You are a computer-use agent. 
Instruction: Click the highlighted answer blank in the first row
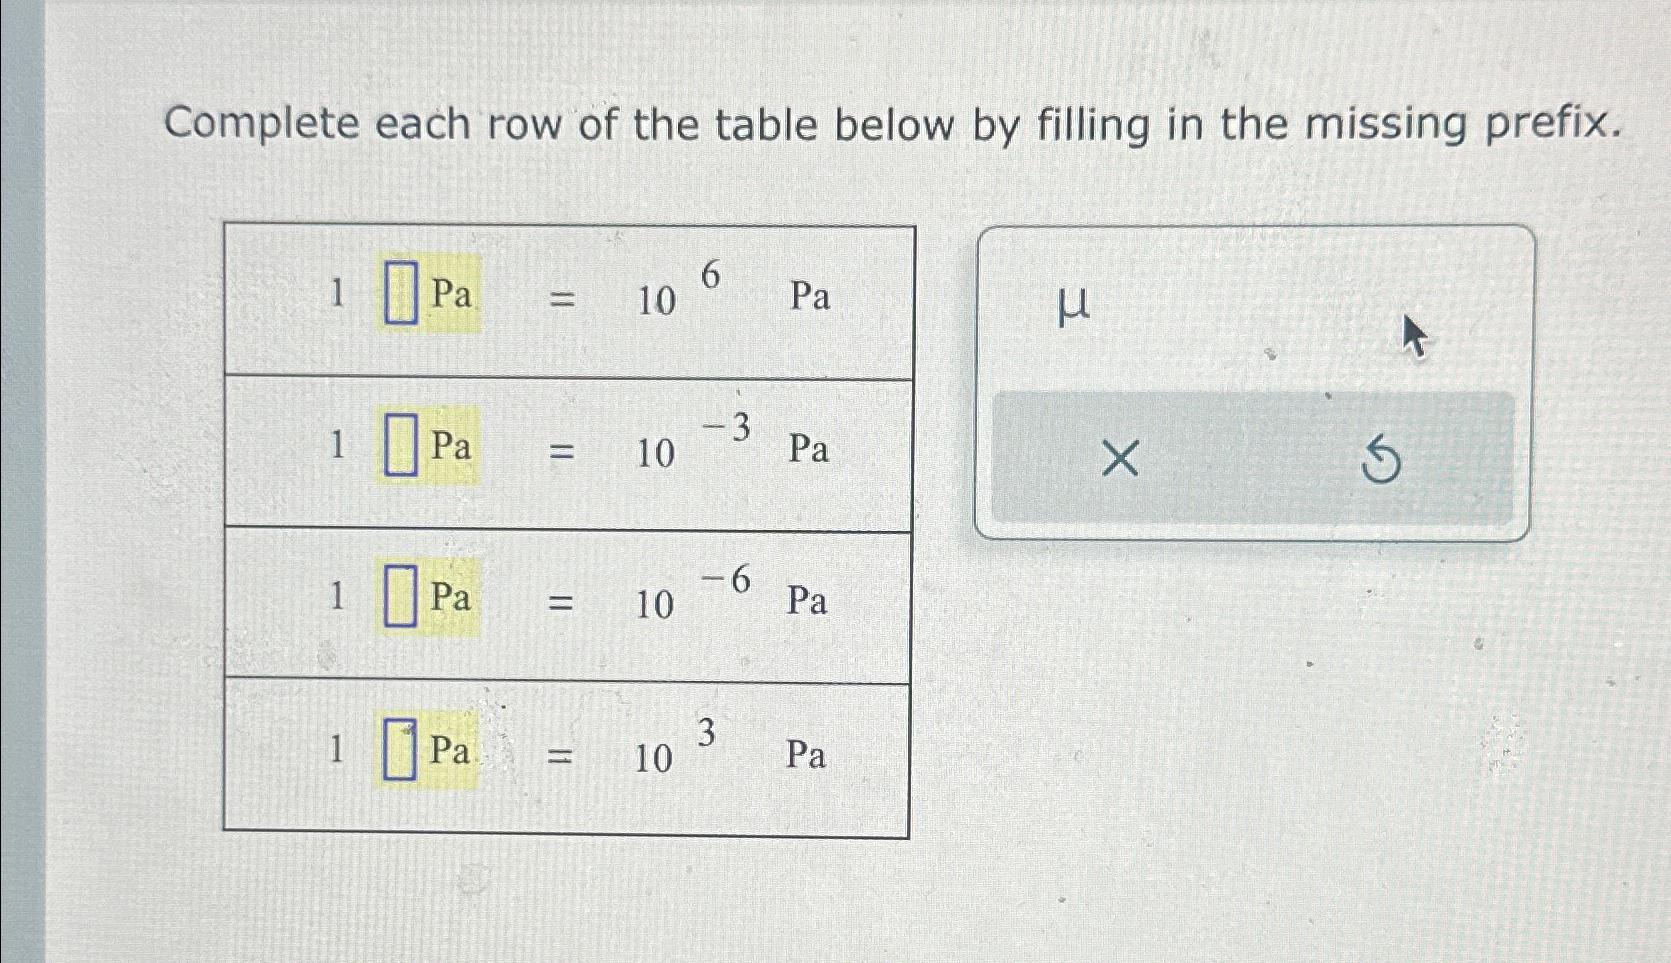click(x=399, y=293)
